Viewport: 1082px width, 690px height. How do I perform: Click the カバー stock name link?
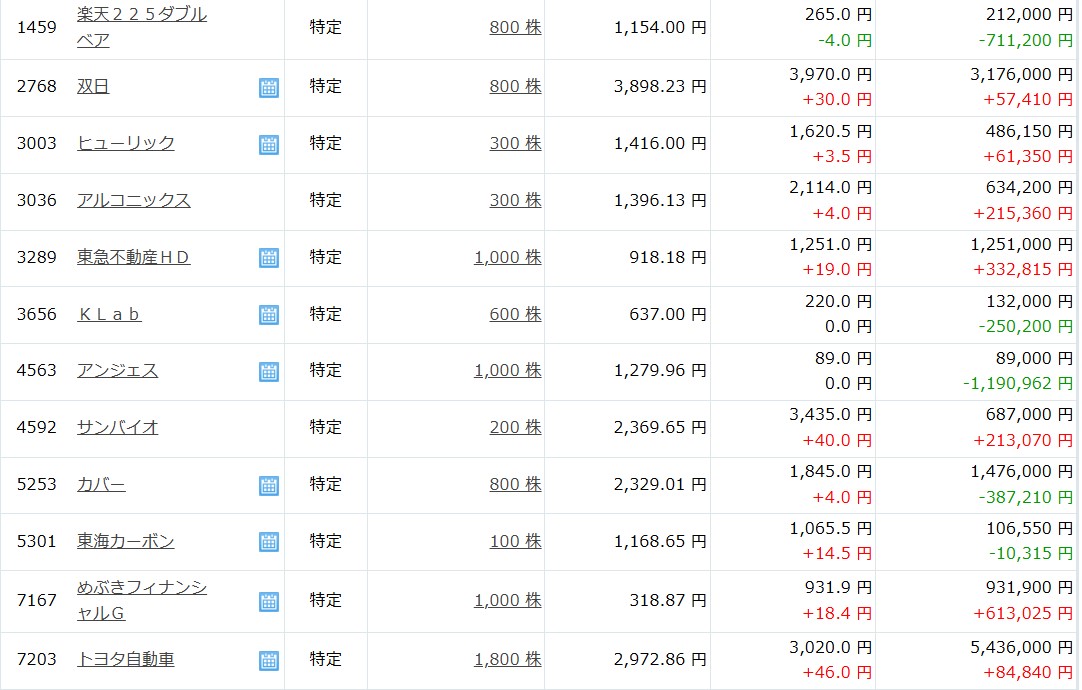[101, 484]
